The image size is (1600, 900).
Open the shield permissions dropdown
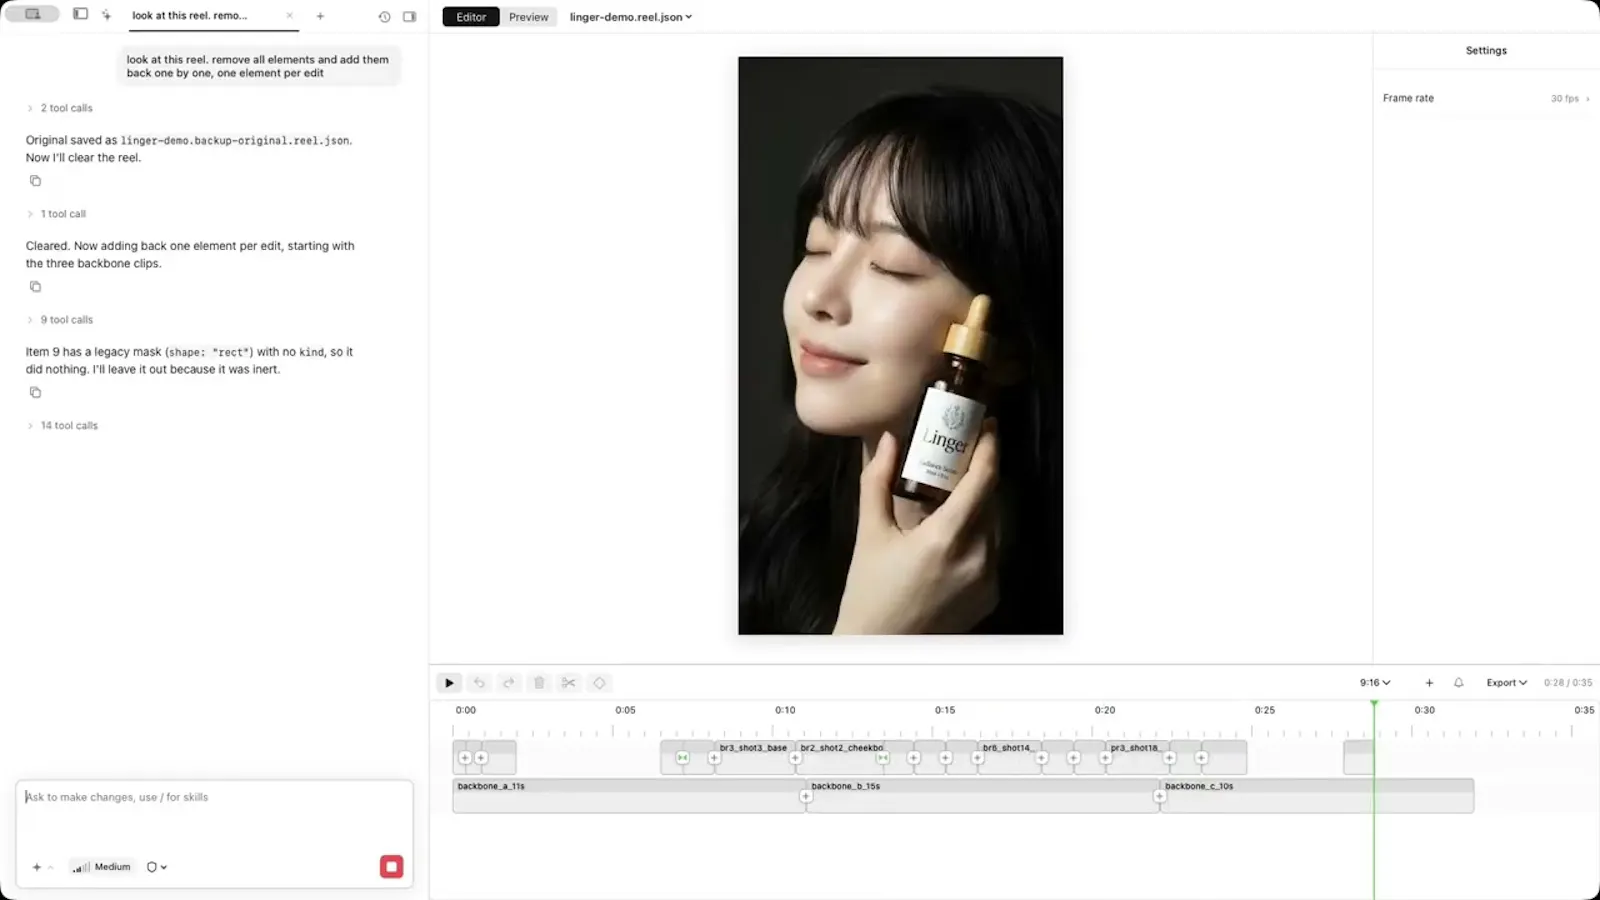157,867
